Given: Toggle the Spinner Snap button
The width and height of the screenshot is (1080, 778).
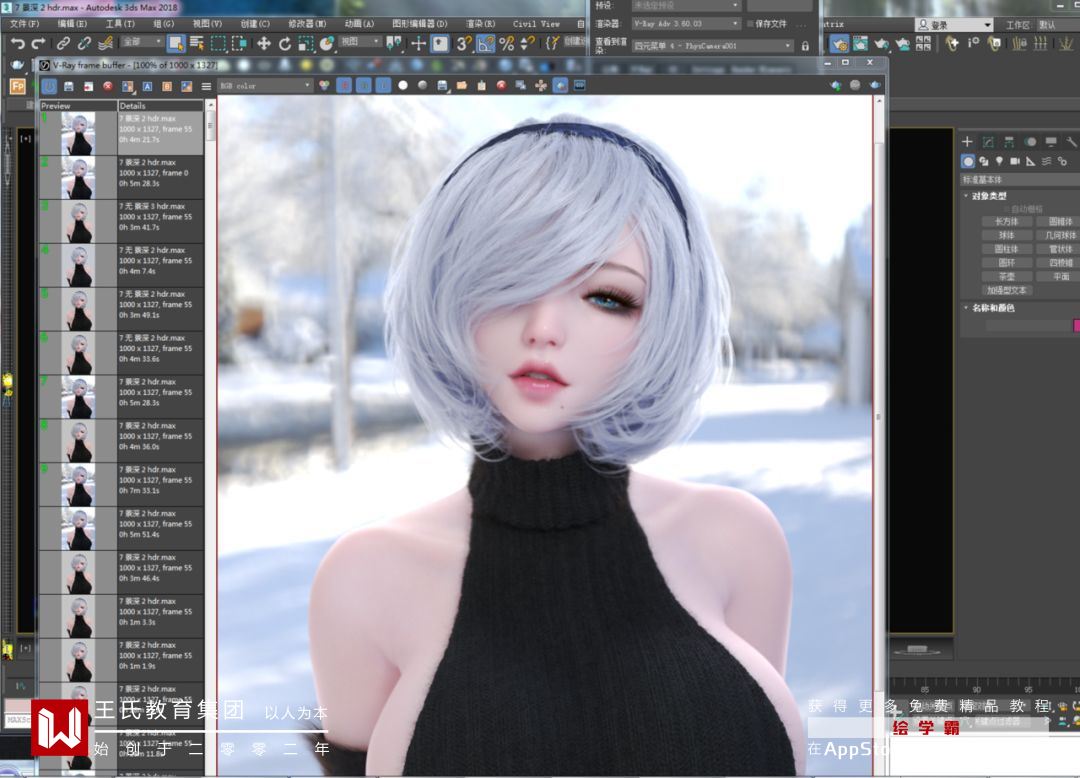Looking at the screenshot, I should point(528,43).
